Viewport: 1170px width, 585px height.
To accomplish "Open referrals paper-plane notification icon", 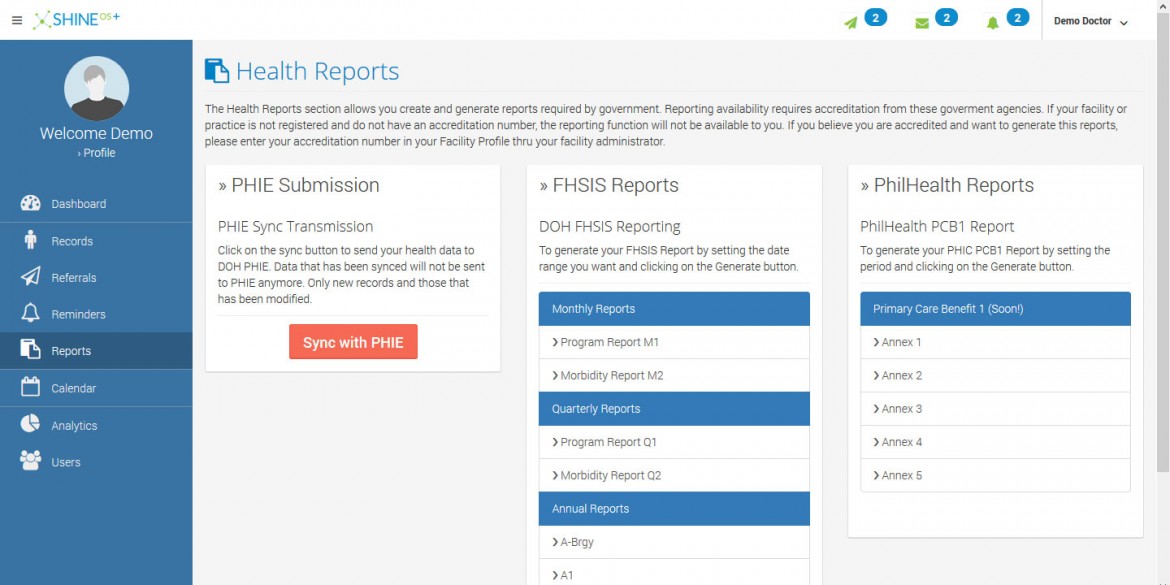I will (851, 22).
